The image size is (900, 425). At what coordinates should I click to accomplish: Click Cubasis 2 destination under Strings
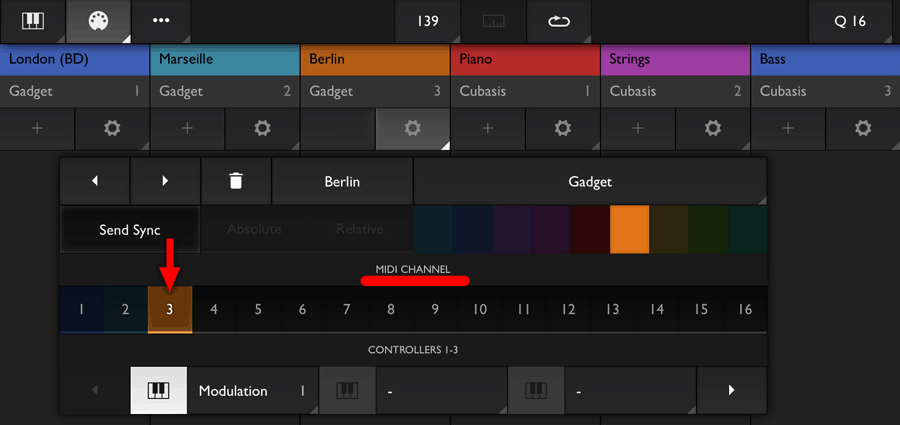675,91
